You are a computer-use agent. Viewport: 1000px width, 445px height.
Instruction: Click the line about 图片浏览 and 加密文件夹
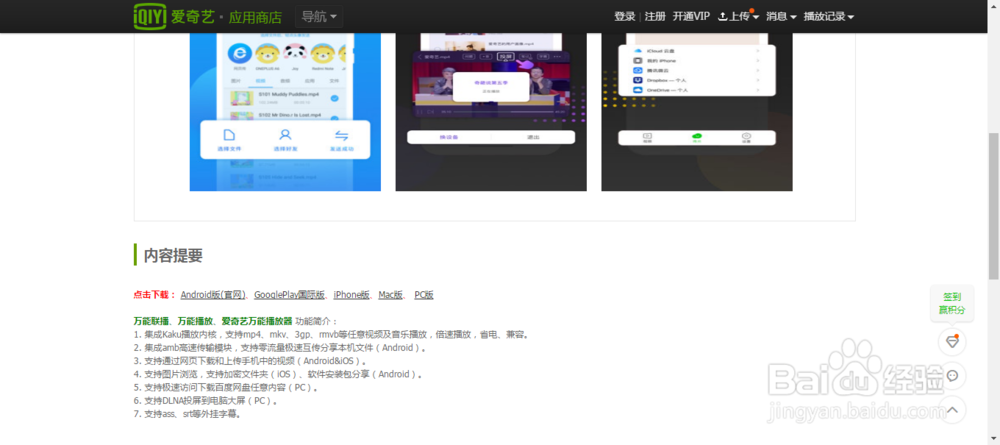point(278,374)
